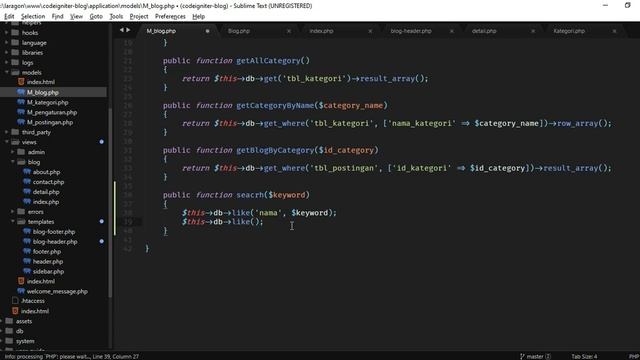Collapse the models folder
640x360 pixels.
coord(7,72)
